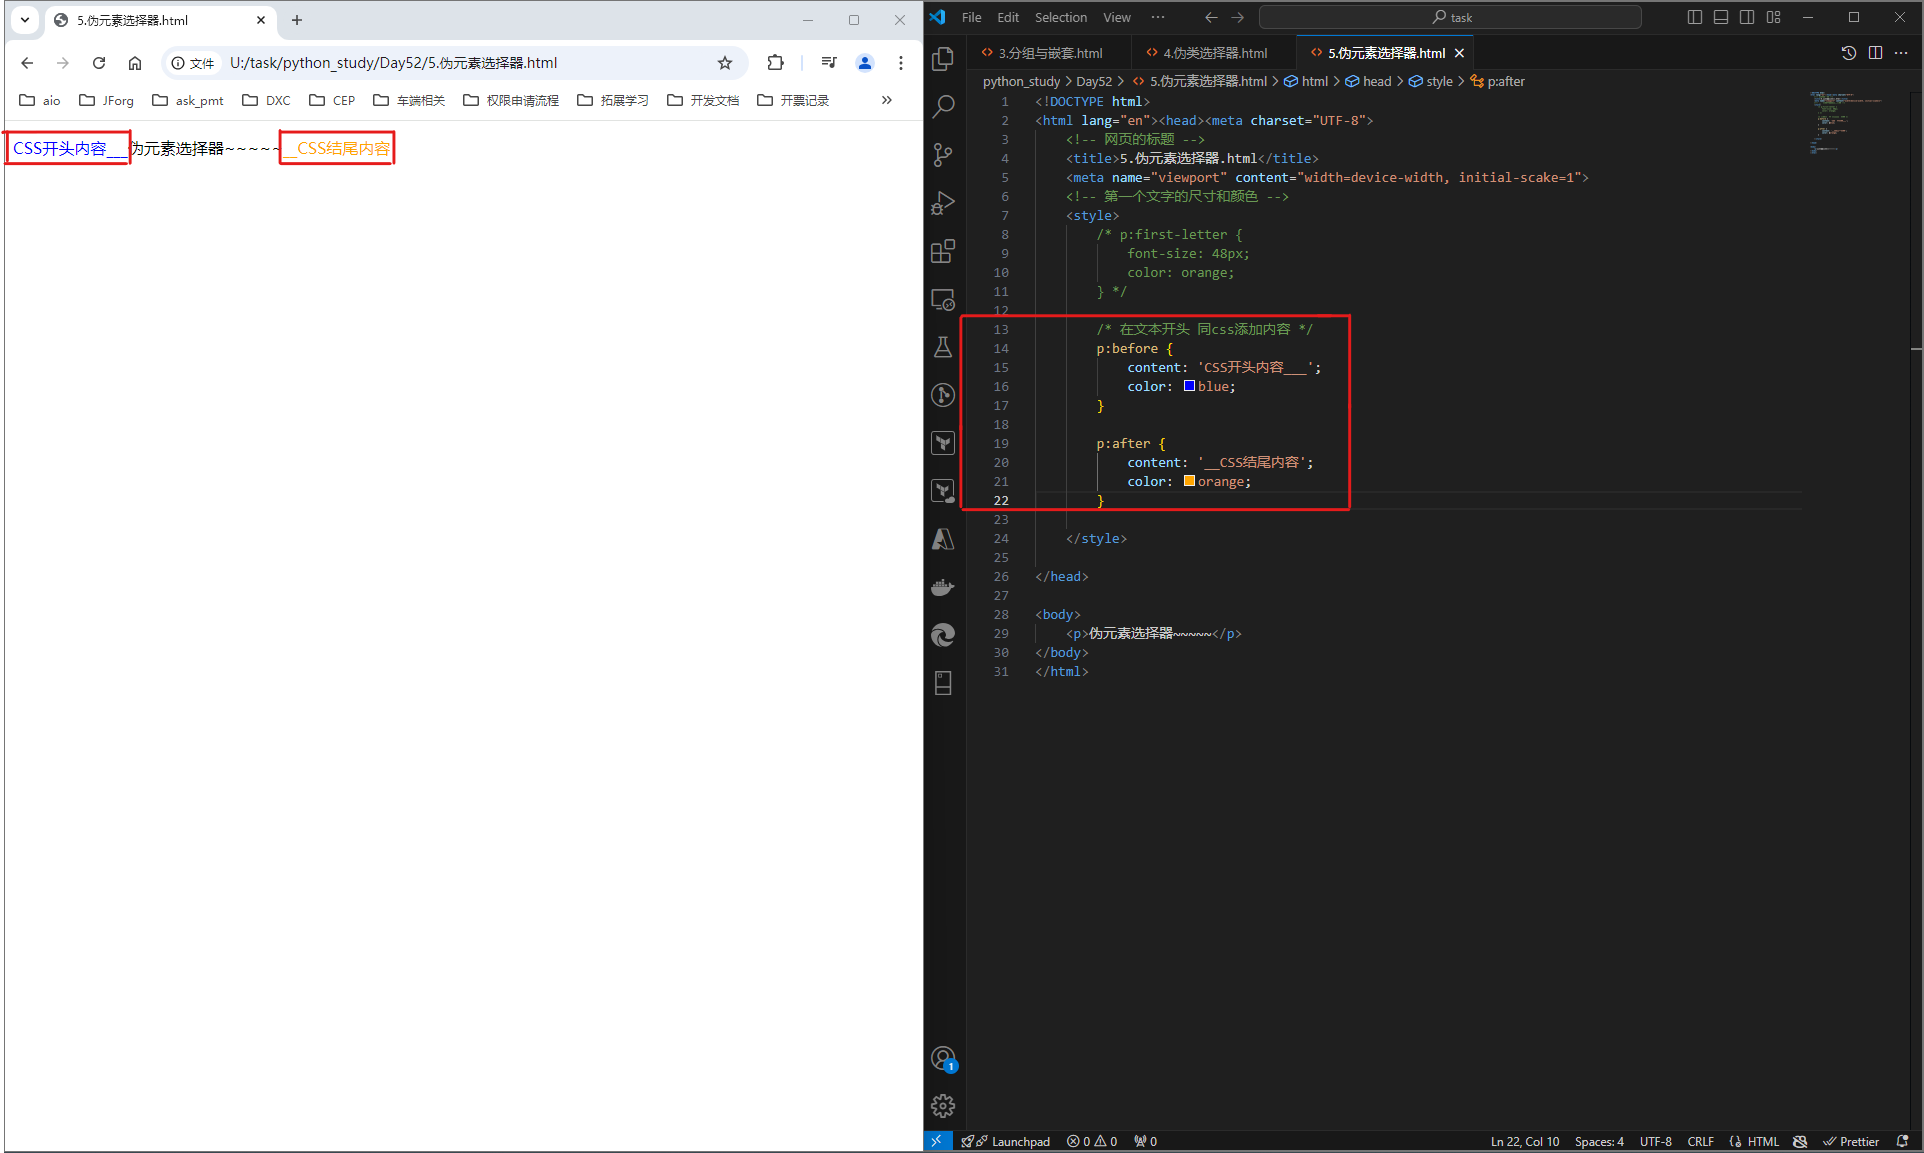Toggle the primary side bar layout

1694,17
